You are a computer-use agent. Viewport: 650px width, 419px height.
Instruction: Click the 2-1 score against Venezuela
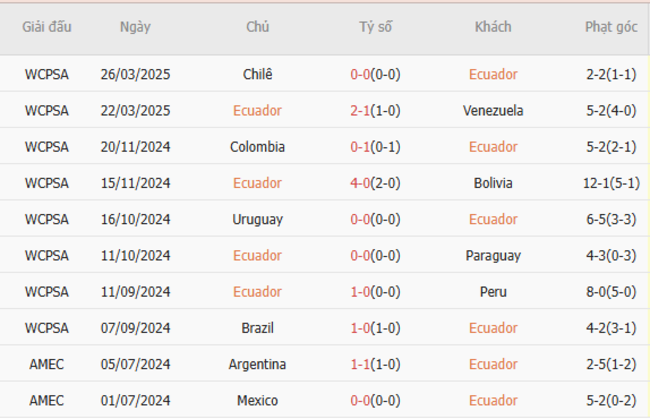[x=361, y=111]
